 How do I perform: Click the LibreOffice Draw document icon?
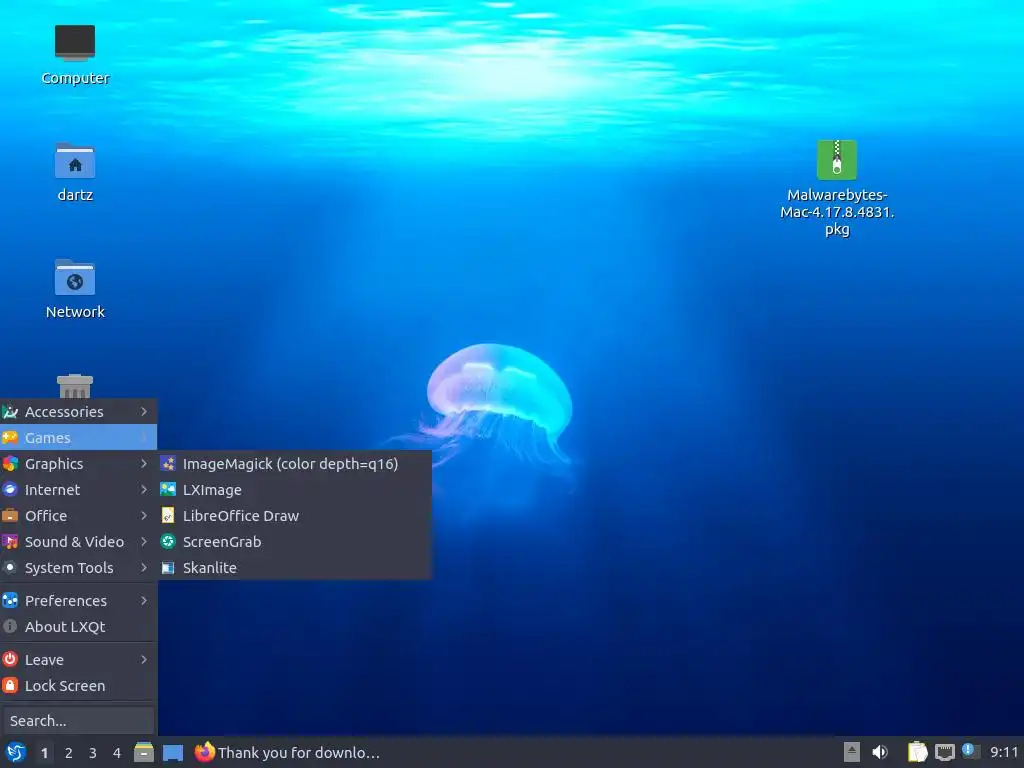(x=168, y=515)
